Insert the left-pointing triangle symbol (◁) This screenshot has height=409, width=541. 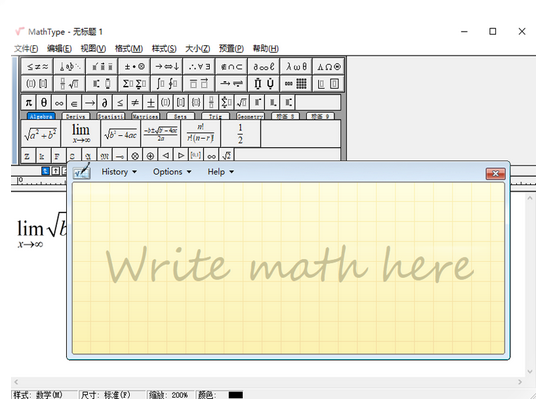click(165, 156)
